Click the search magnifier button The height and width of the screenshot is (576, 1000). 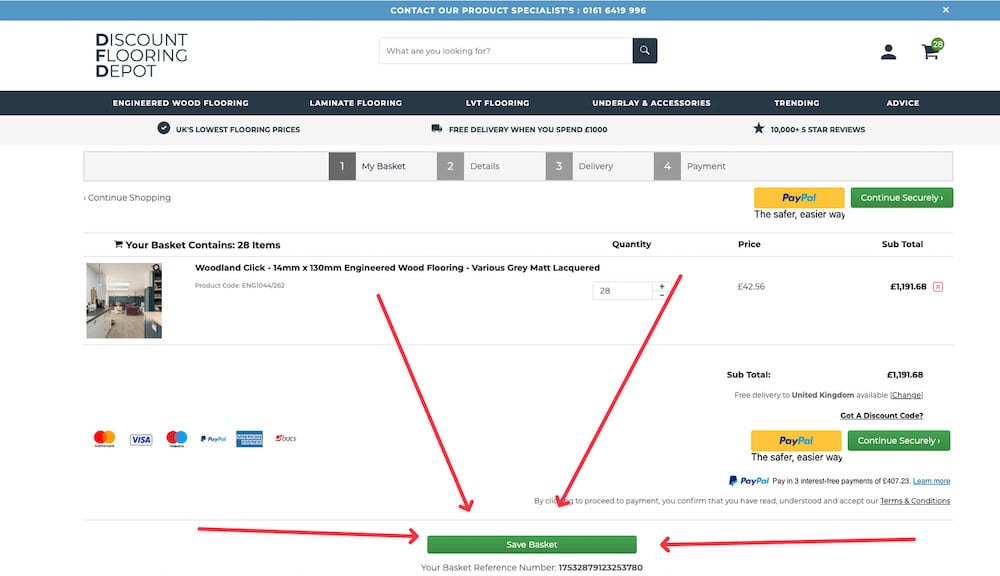pyautogui.click(x=644, y=50)
